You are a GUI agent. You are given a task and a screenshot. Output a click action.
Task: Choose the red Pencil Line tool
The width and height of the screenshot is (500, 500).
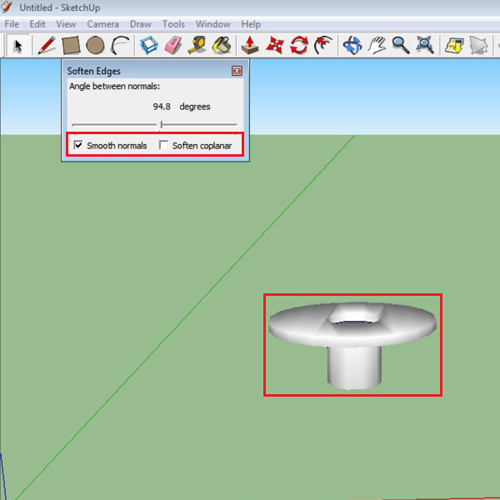tap(47, 45)
